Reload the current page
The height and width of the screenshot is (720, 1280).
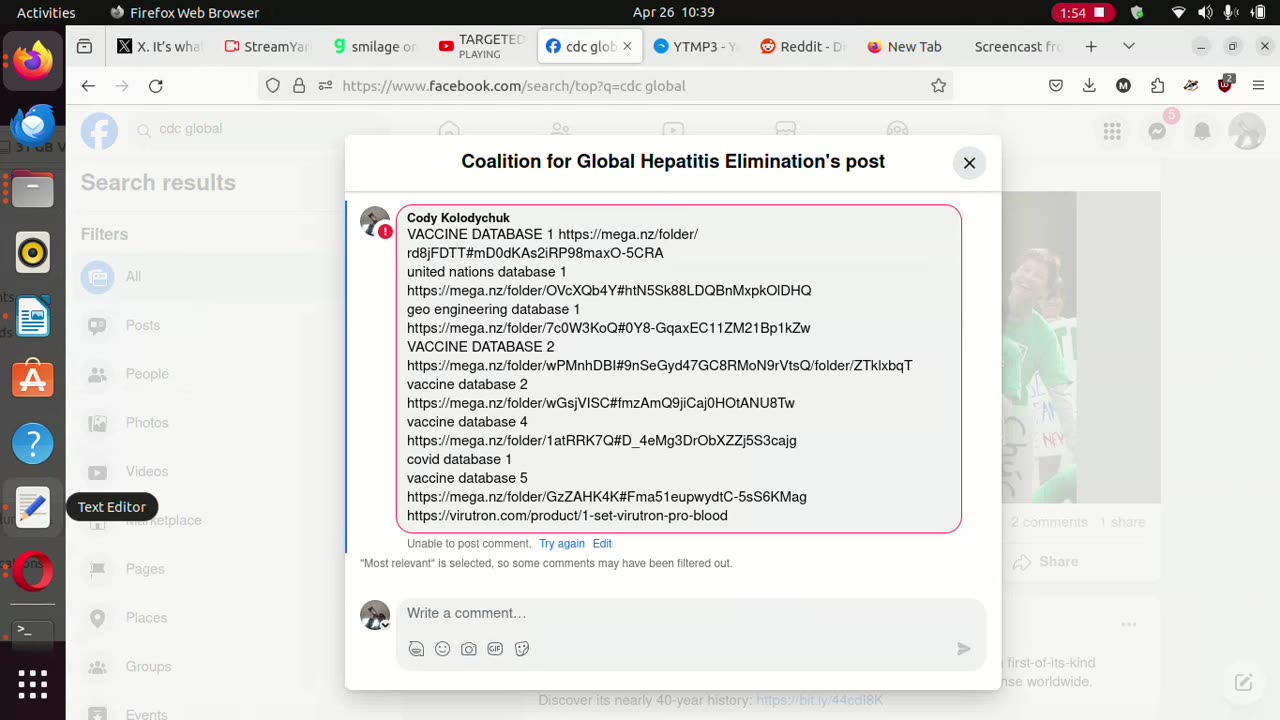(156, 86)
